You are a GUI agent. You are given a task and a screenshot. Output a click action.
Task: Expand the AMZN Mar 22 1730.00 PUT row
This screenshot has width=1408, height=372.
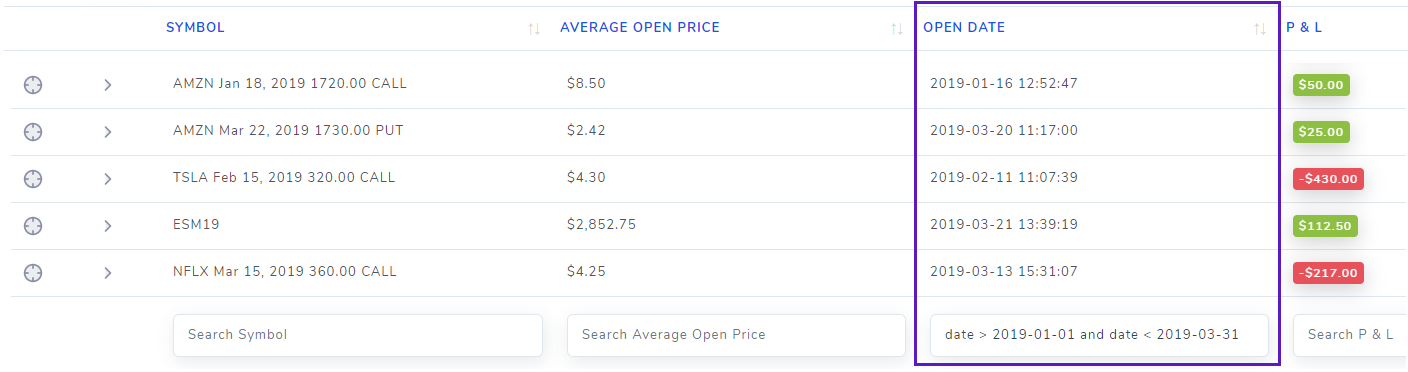(x=107, y=132)
